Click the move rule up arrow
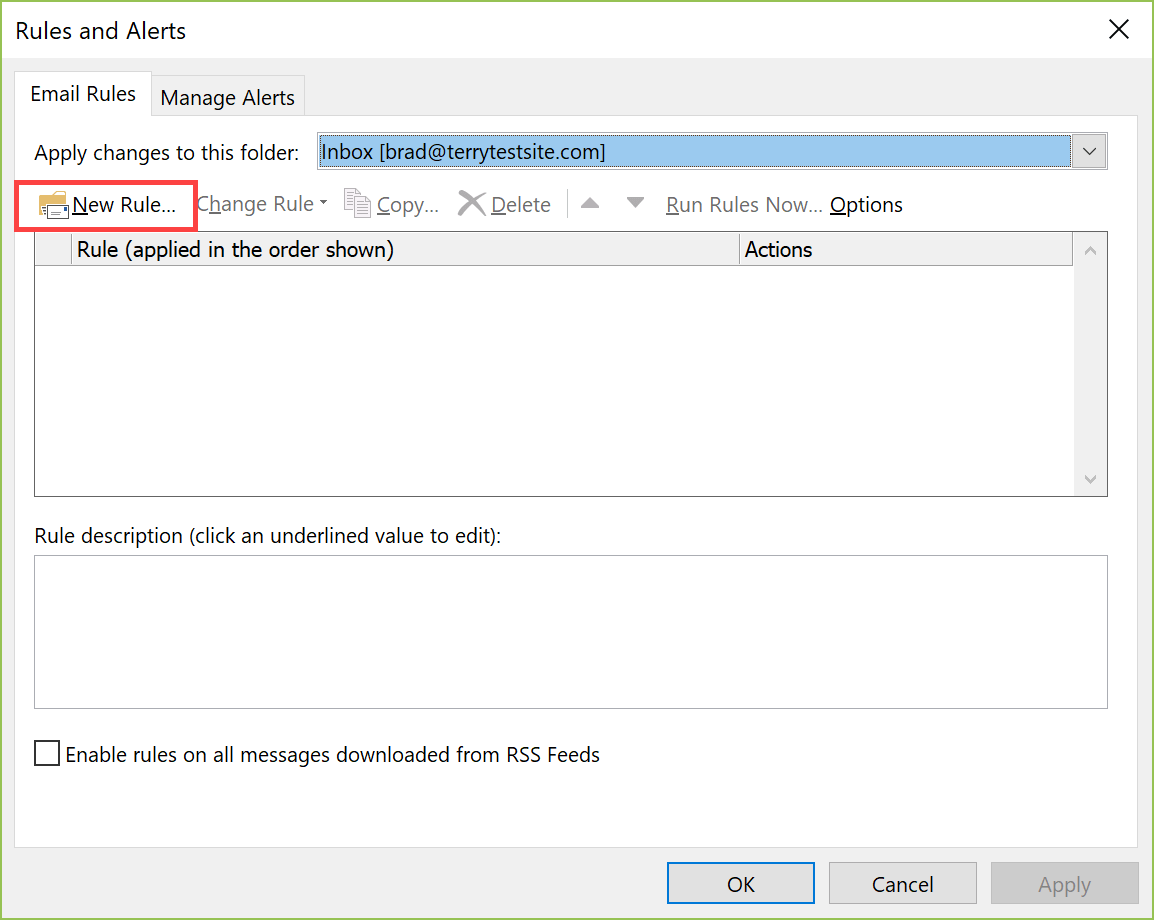Image resolution: width=1154 pixels, height=920 pixels. (x=590, y=202)
